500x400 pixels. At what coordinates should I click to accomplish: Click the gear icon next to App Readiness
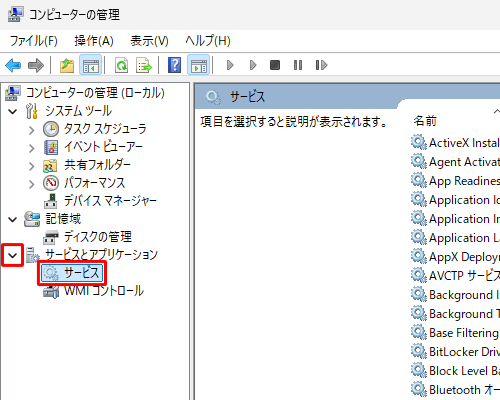pos(419,181)
